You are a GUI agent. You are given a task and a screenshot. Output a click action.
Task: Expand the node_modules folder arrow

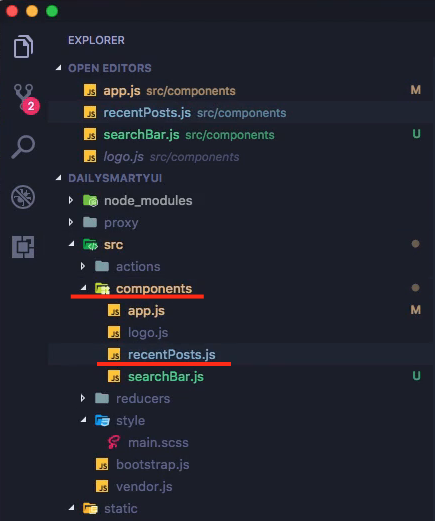pos(71,200)
